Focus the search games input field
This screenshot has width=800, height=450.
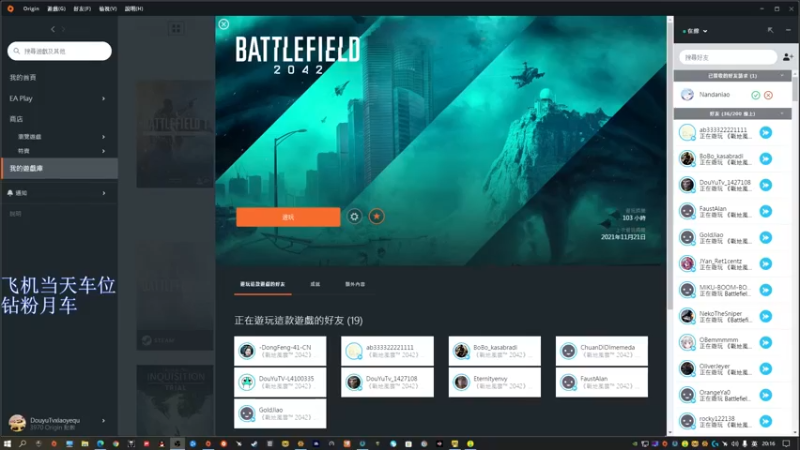pos(59,51)
